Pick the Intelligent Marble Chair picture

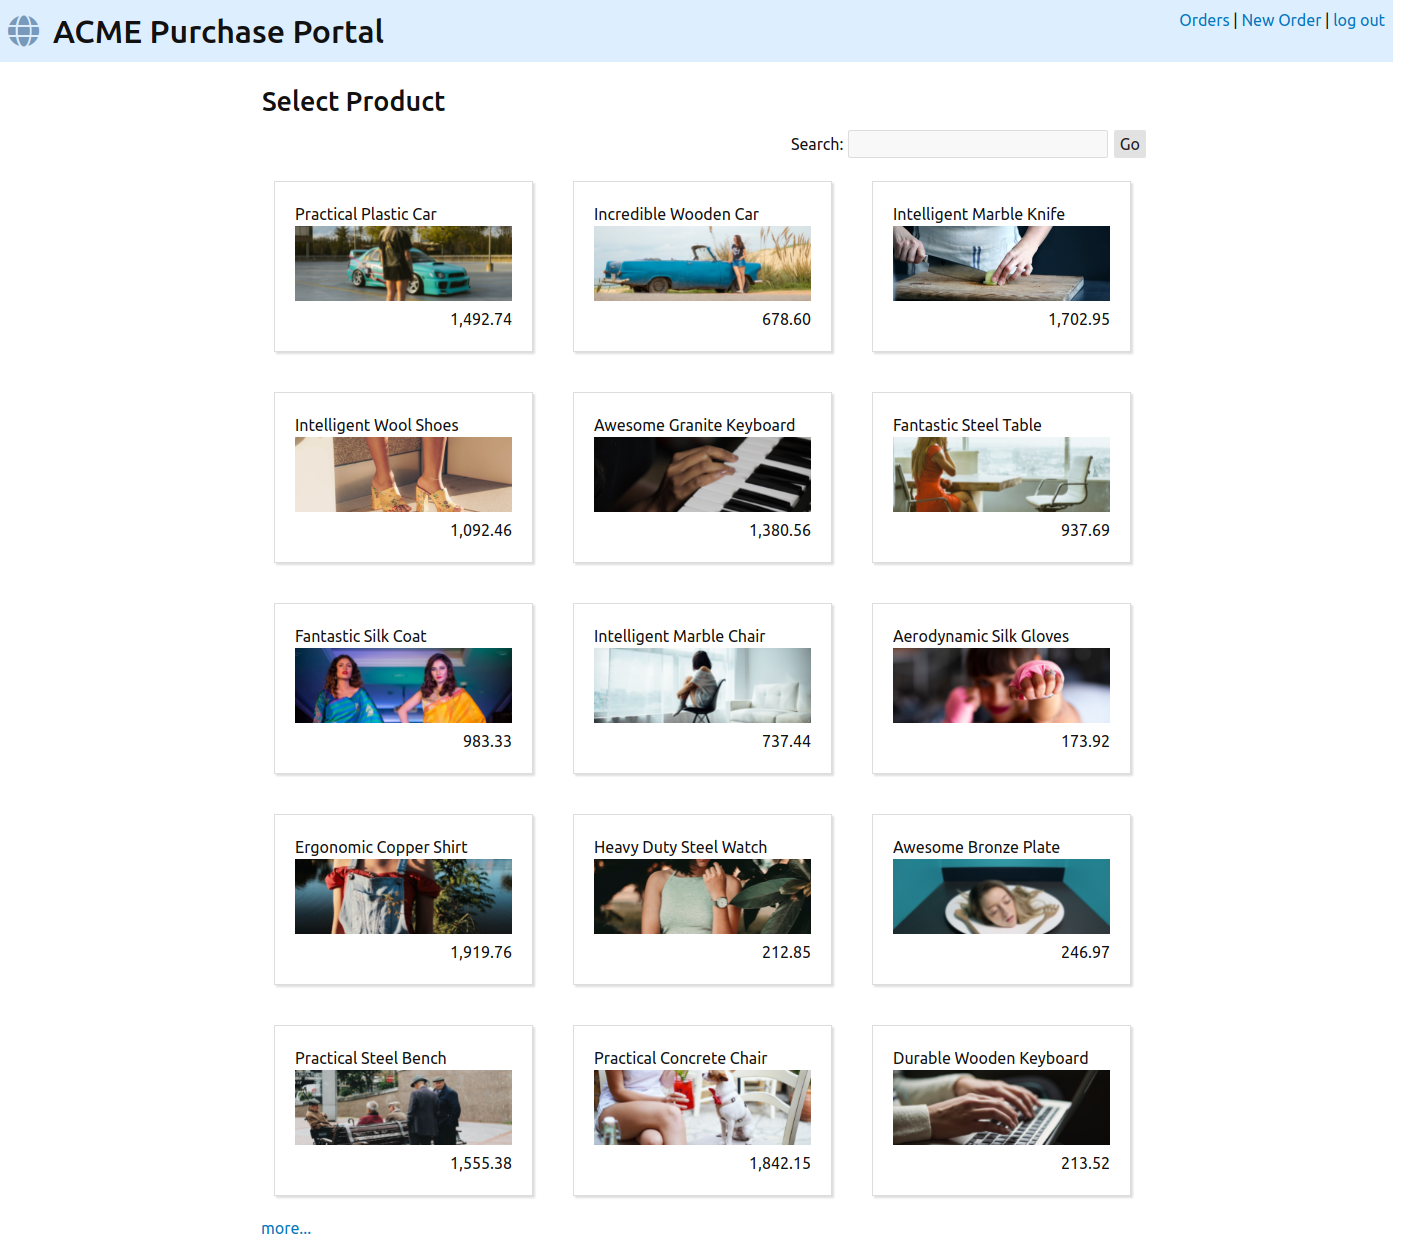702,685
